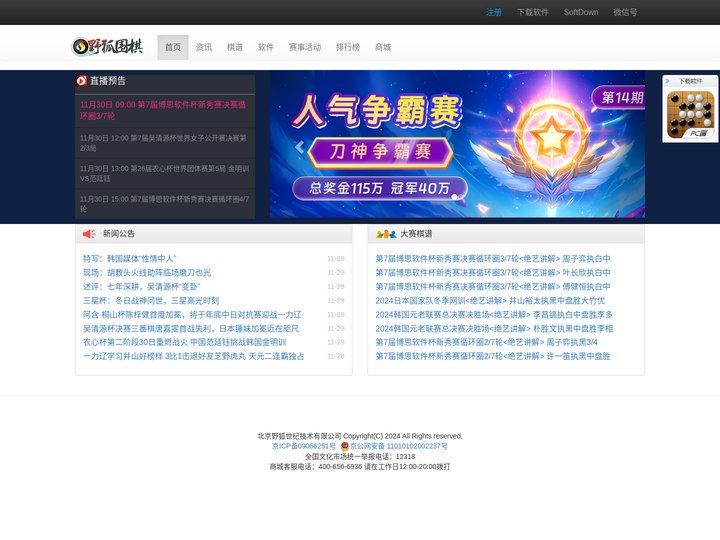Open the 人气争霸赛 banner
Viewport: 720px width, 540px height.
click(457, 144)
